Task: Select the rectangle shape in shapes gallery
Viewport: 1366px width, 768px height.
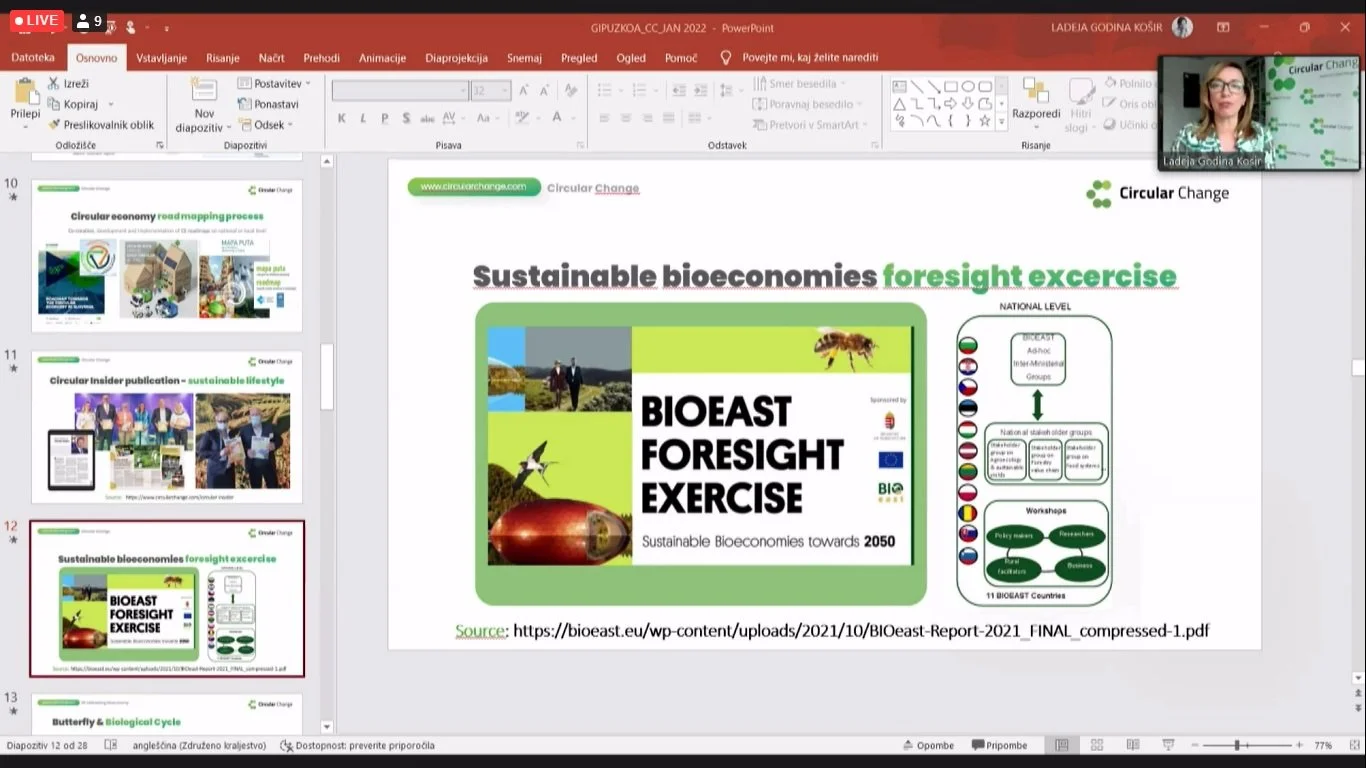Action: pos(950,87)
